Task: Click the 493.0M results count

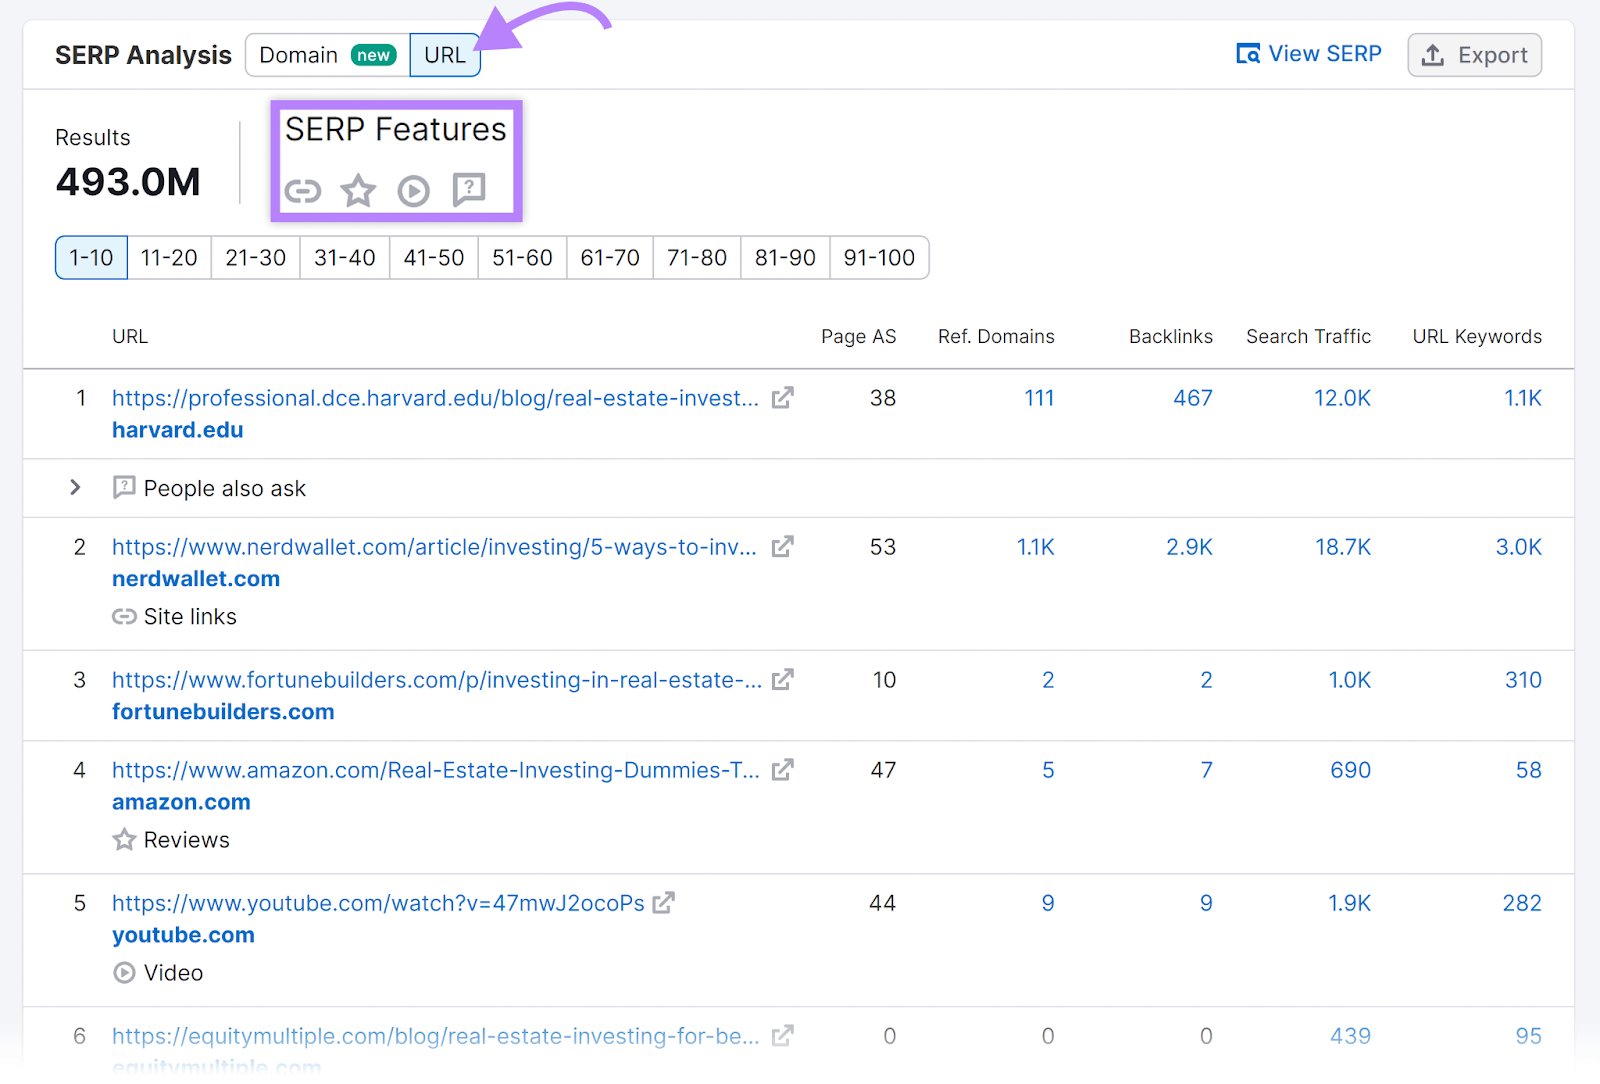Action: point(128,182)
